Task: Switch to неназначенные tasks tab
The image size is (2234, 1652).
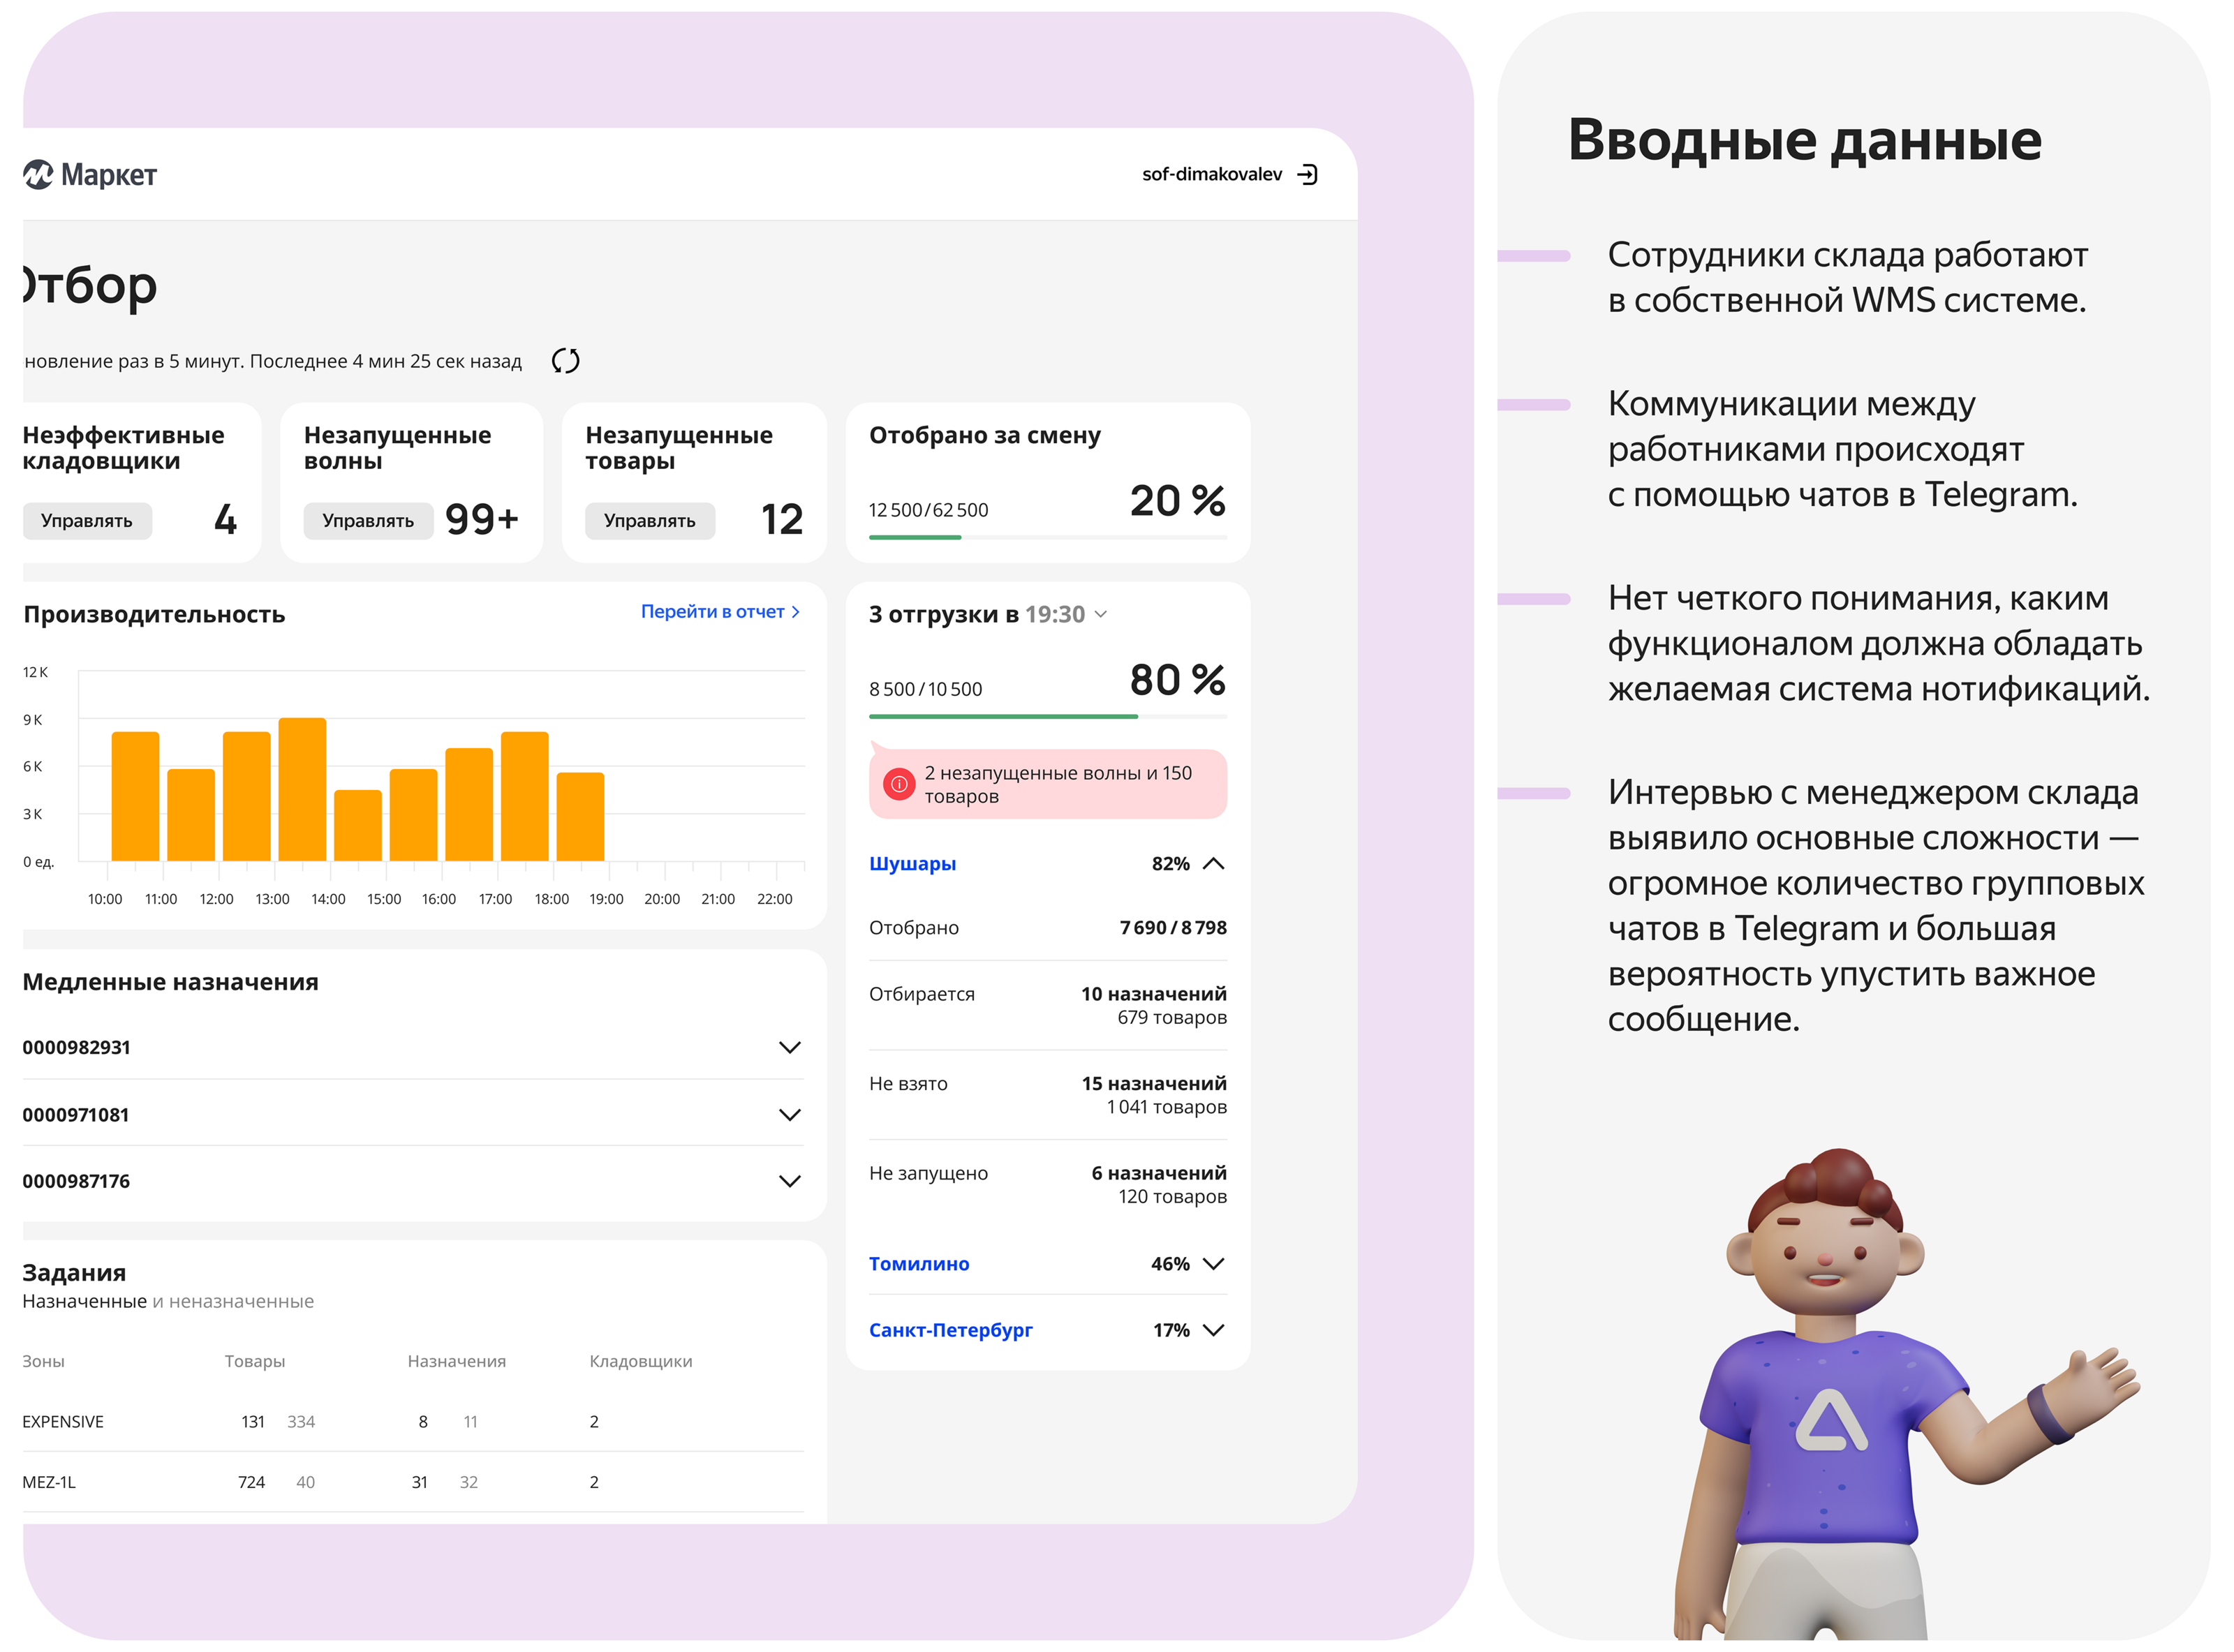Action: (x=241, y=1301)
